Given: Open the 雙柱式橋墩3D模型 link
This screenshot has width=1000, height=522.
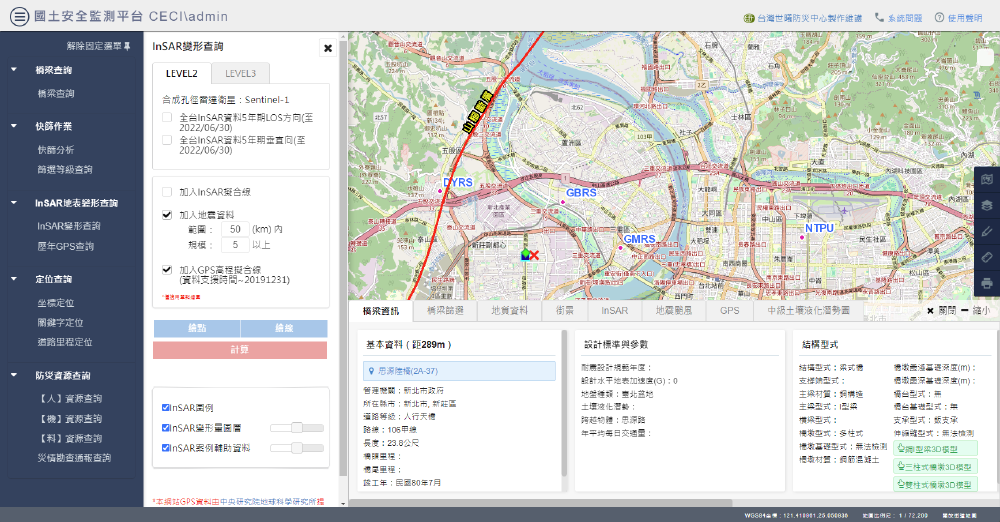Looking at the screenshot, I should (936, 484).
